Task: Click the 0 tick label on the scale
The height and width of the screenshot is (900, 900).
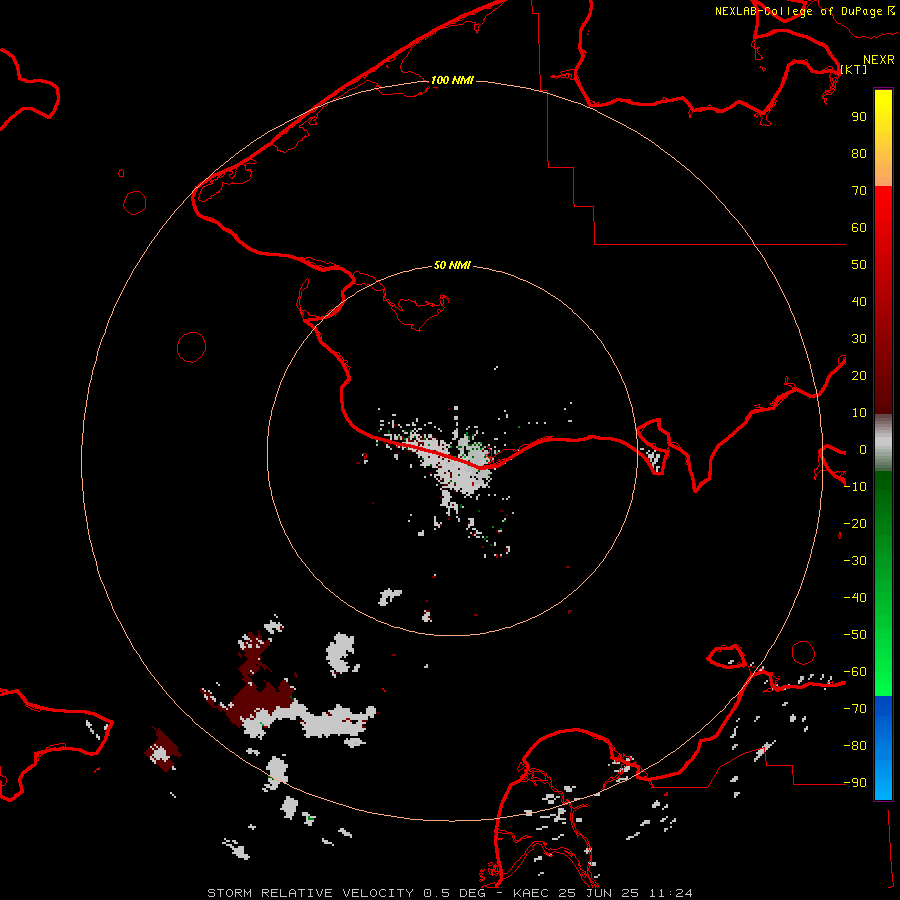Action: coord(863,449)
